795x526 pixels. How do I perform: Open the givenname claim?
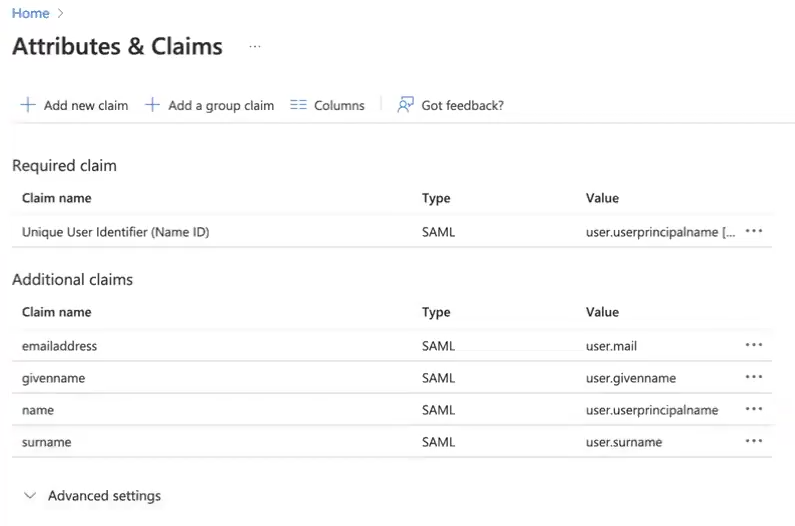coord(53,378)
